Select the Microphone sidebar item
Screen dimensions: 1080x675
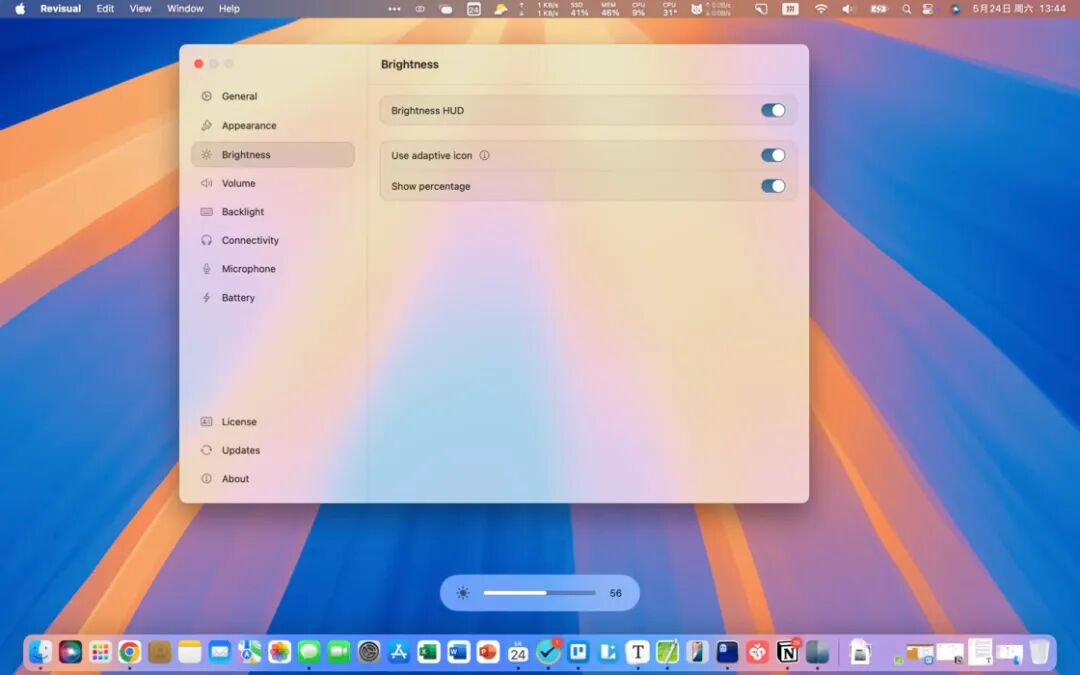pyautogui.click(x=273, y=269)
